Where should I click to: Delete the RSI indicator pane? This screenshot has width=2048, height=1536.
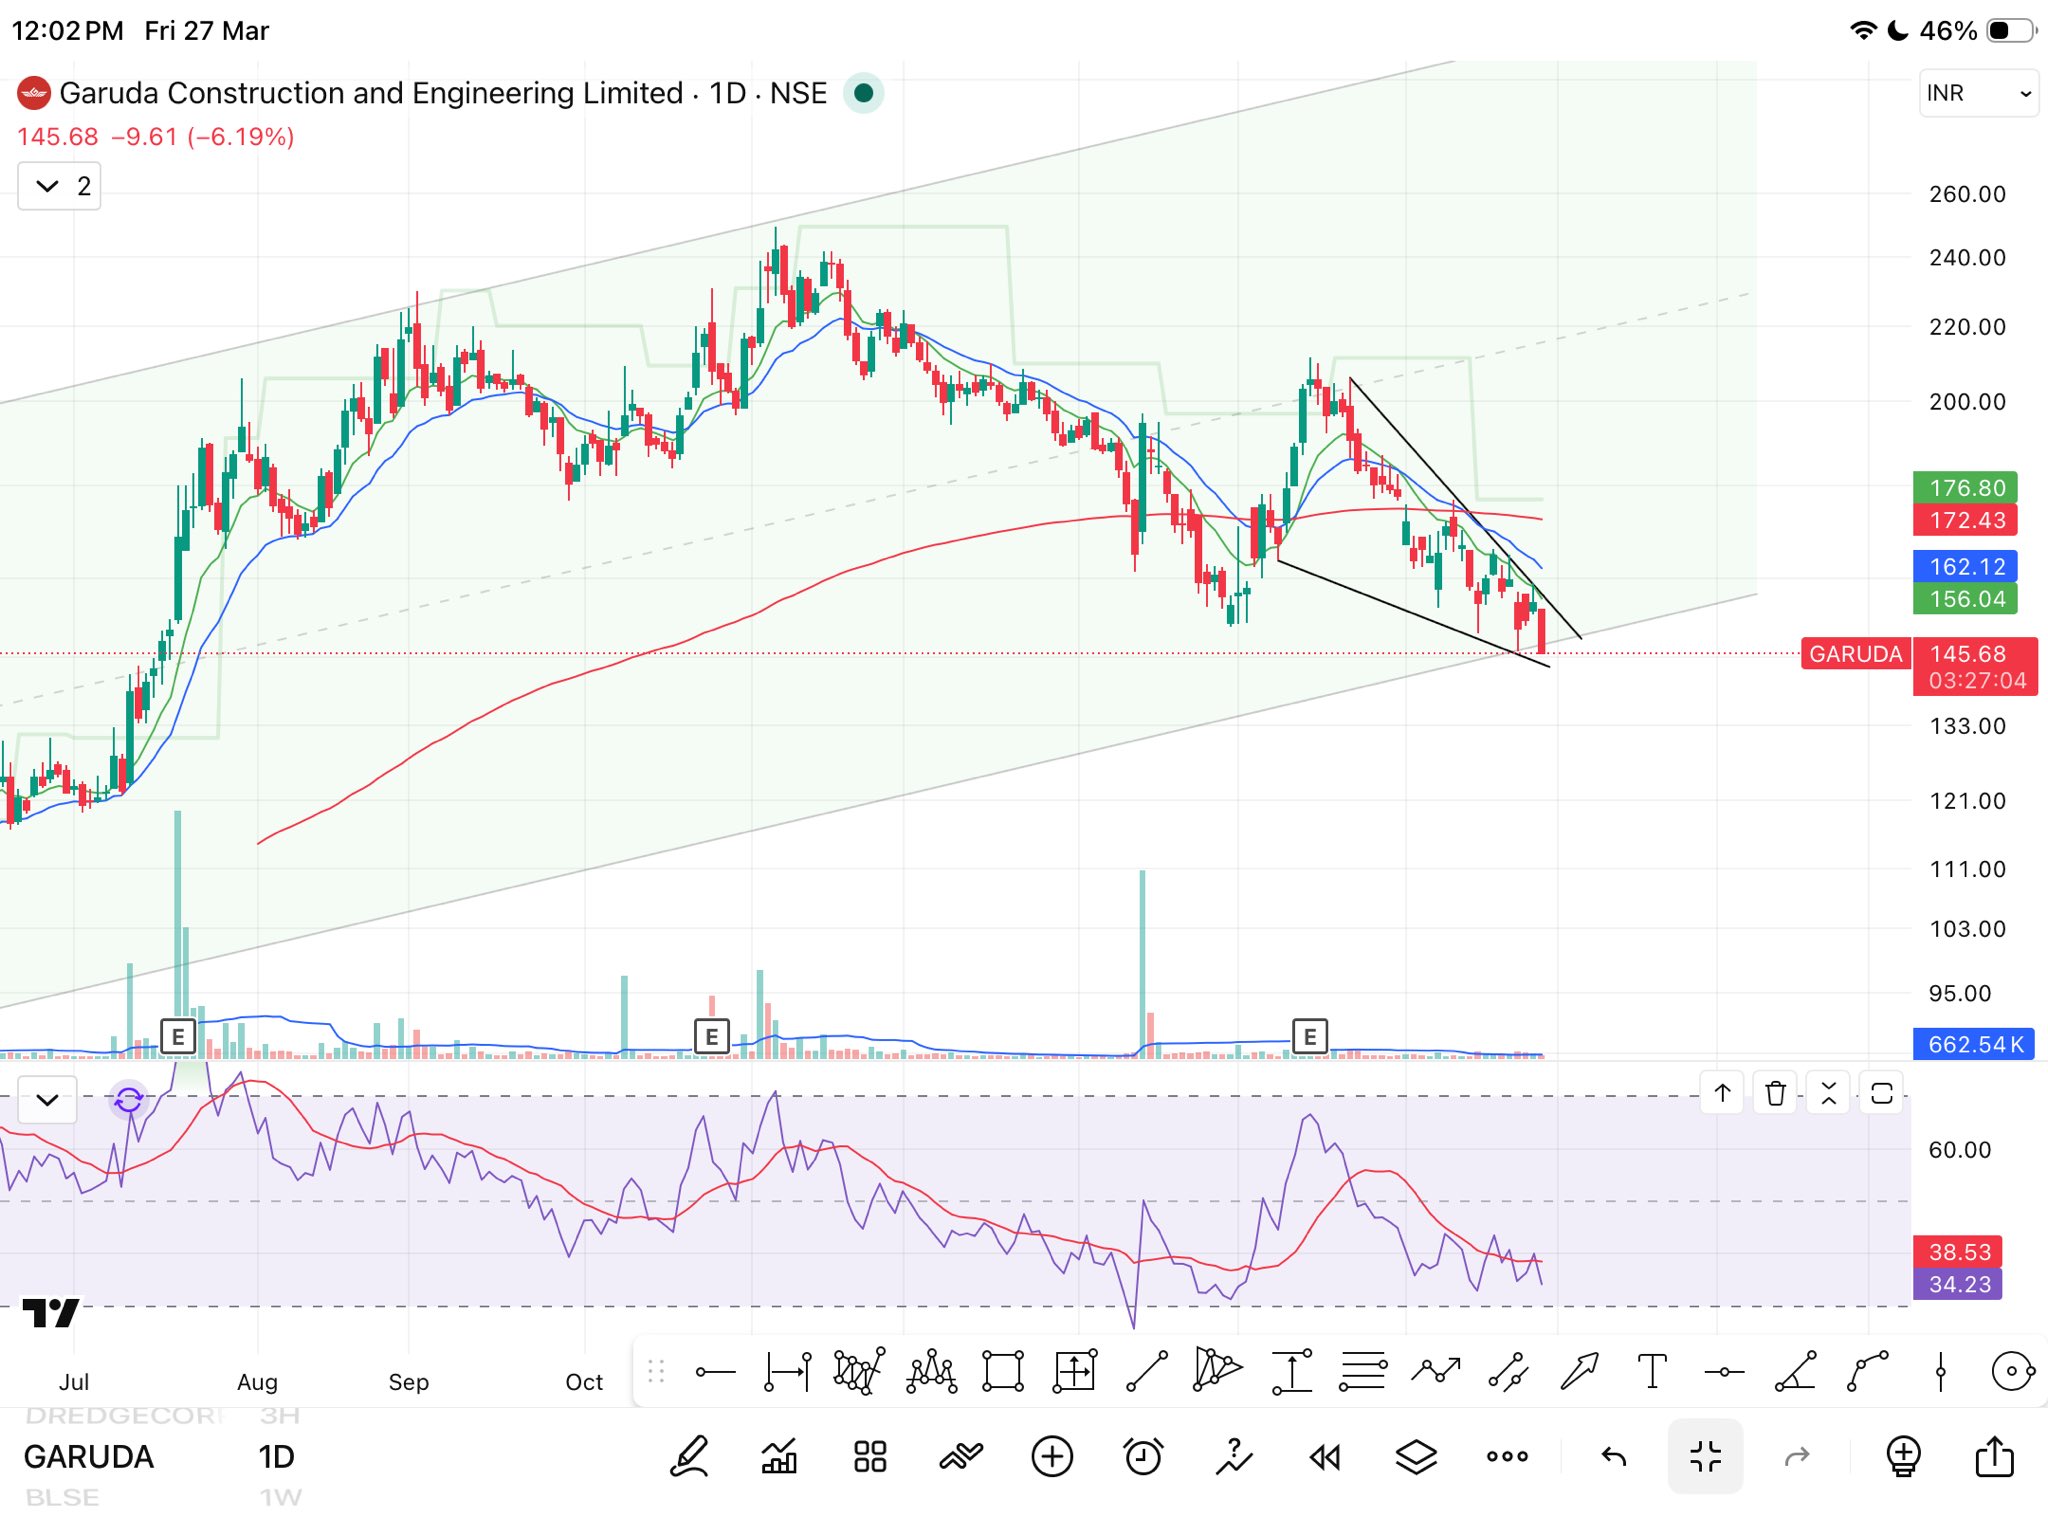(1775, 1093)
